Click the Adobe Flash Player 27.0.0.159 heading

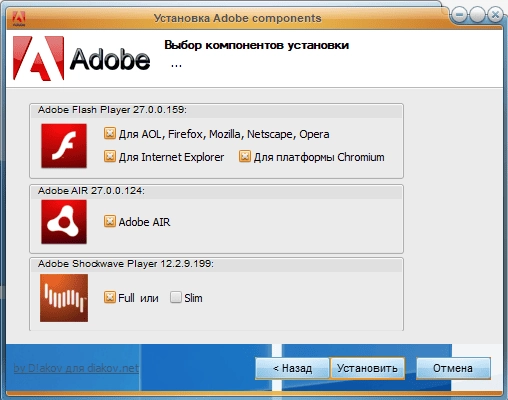click(x=112, y=110)
